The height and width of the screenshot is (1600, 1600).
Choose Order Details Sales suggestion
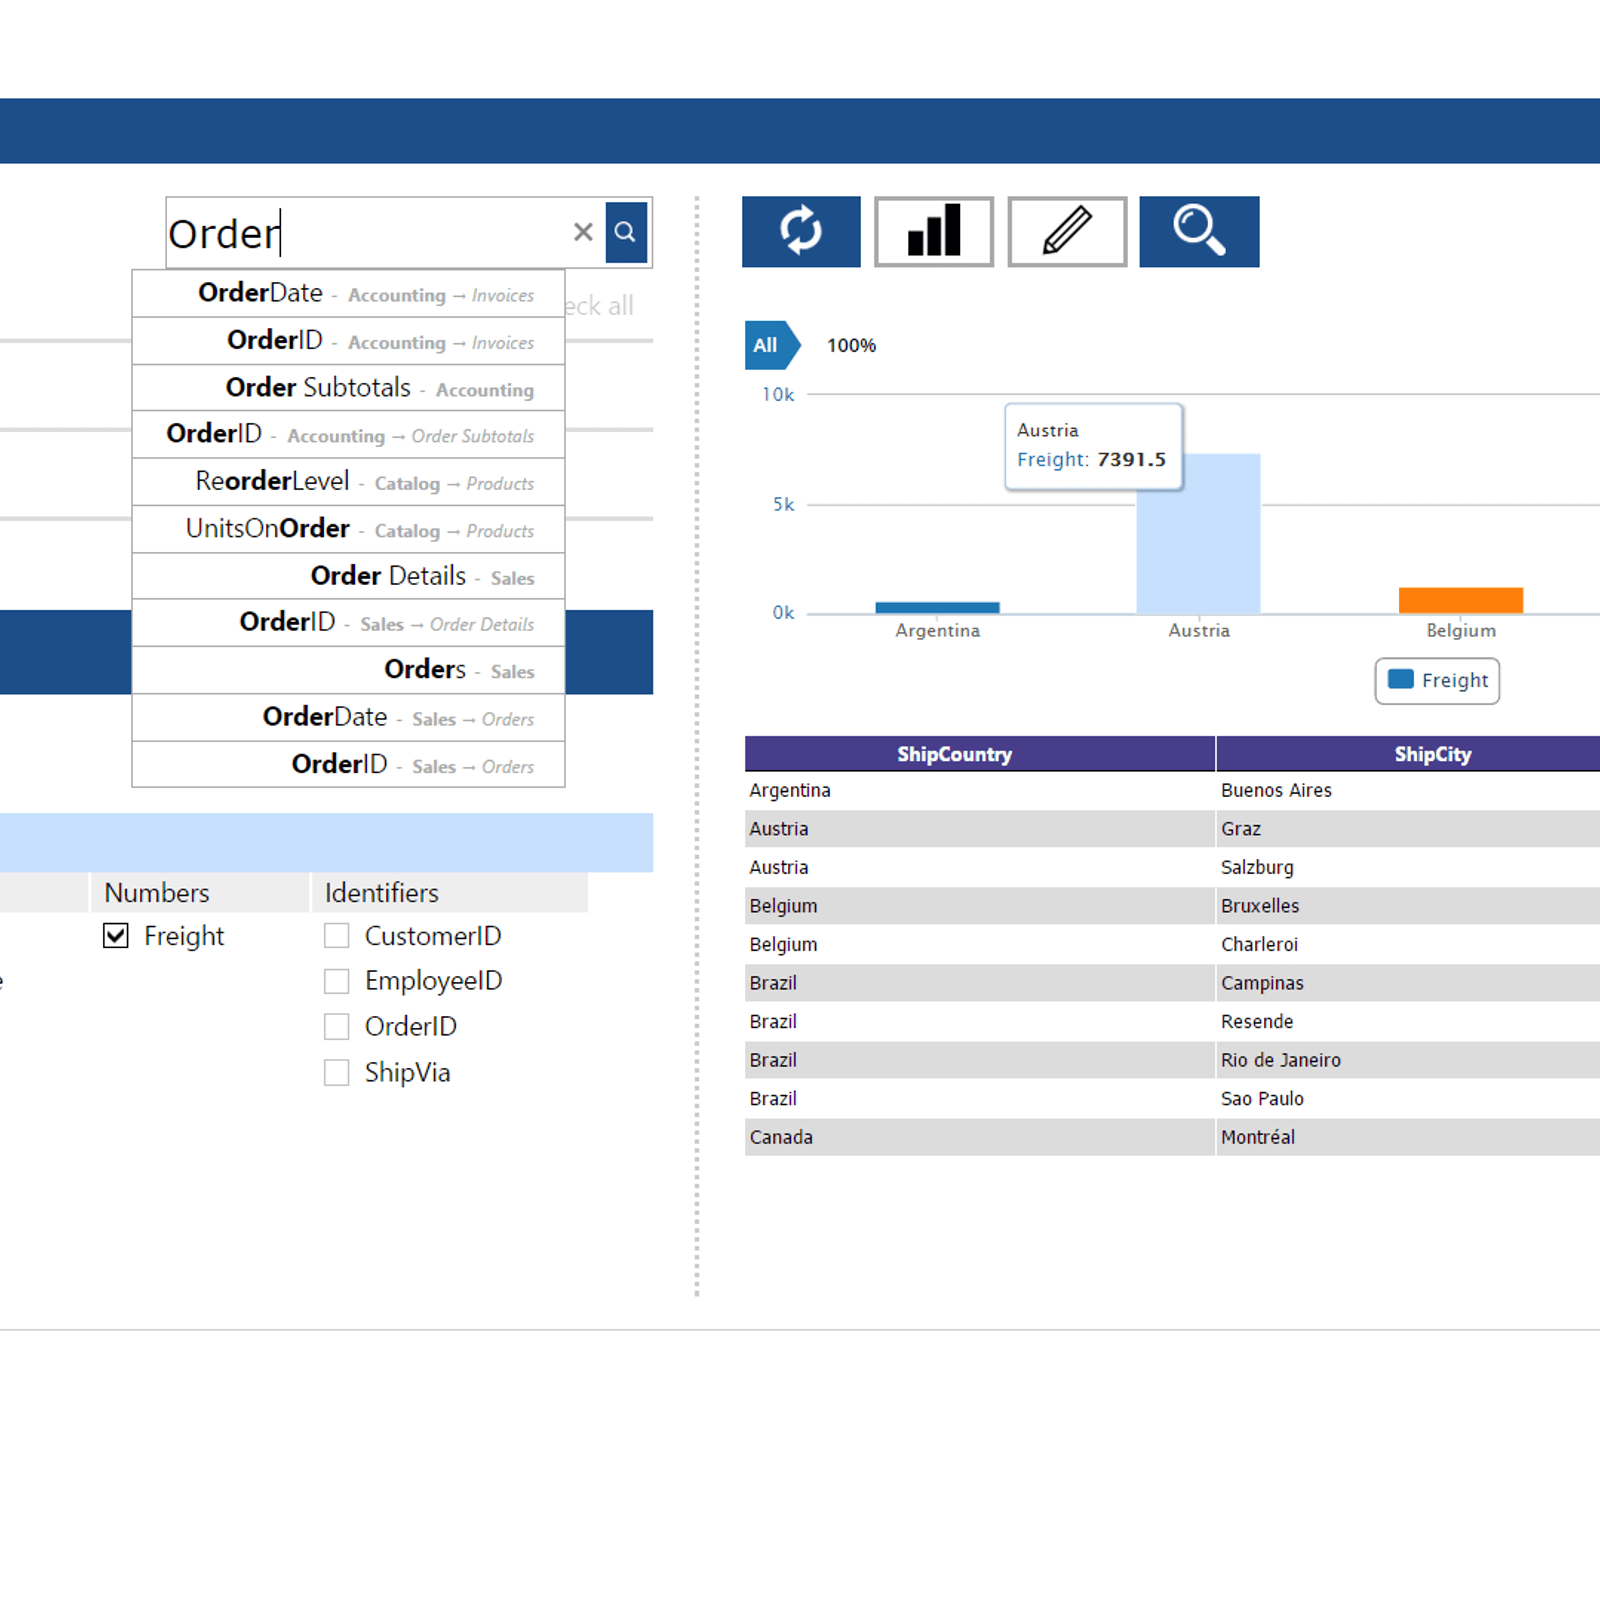click(x=348, y=576)
